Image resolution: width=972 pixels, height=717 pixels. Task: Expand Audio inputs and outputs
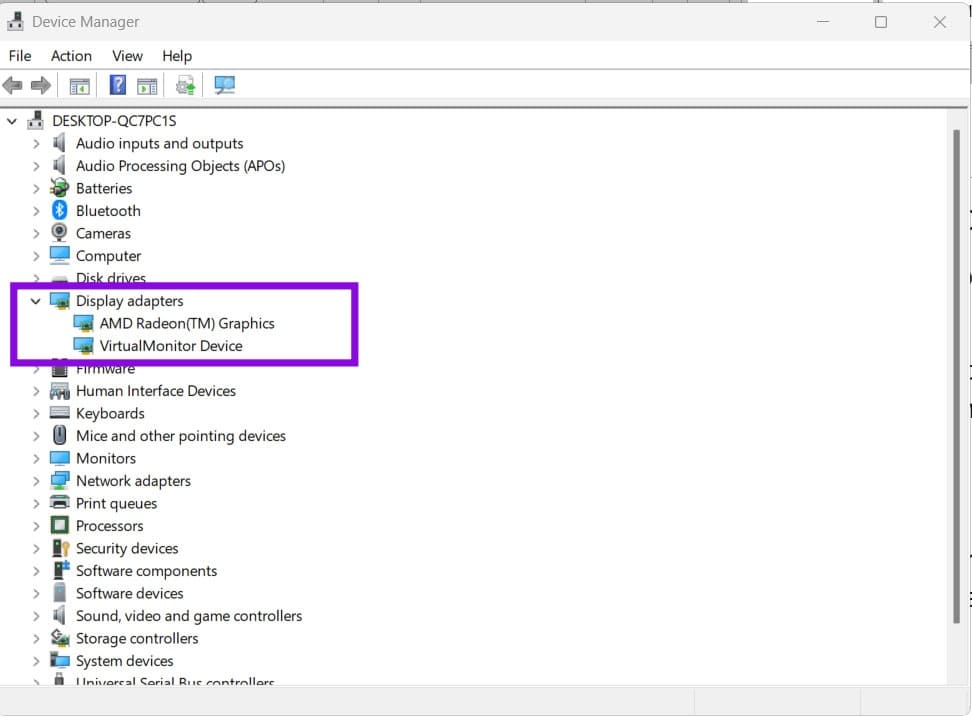pos(36,143)
